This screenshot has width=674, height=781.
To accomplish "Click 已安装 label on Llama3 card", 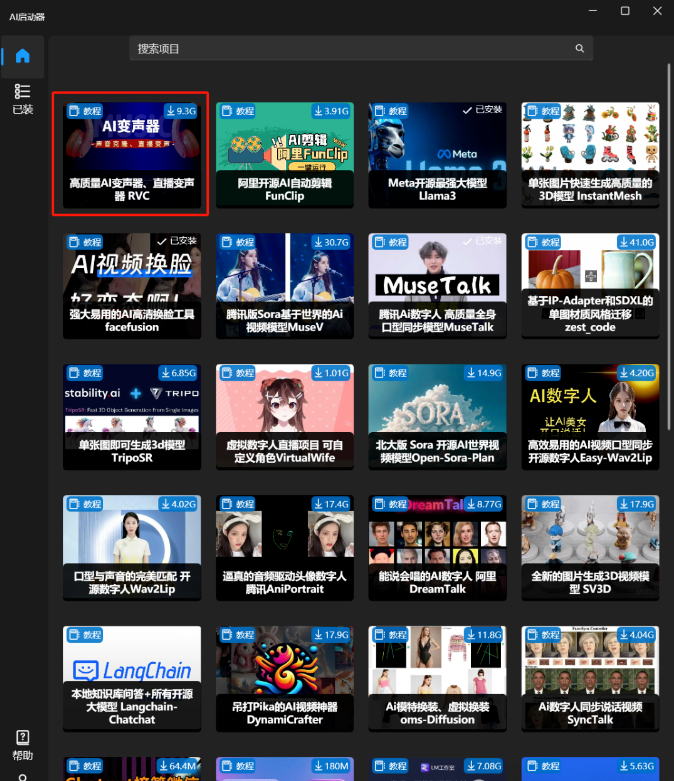I will (x=483, y=110).
